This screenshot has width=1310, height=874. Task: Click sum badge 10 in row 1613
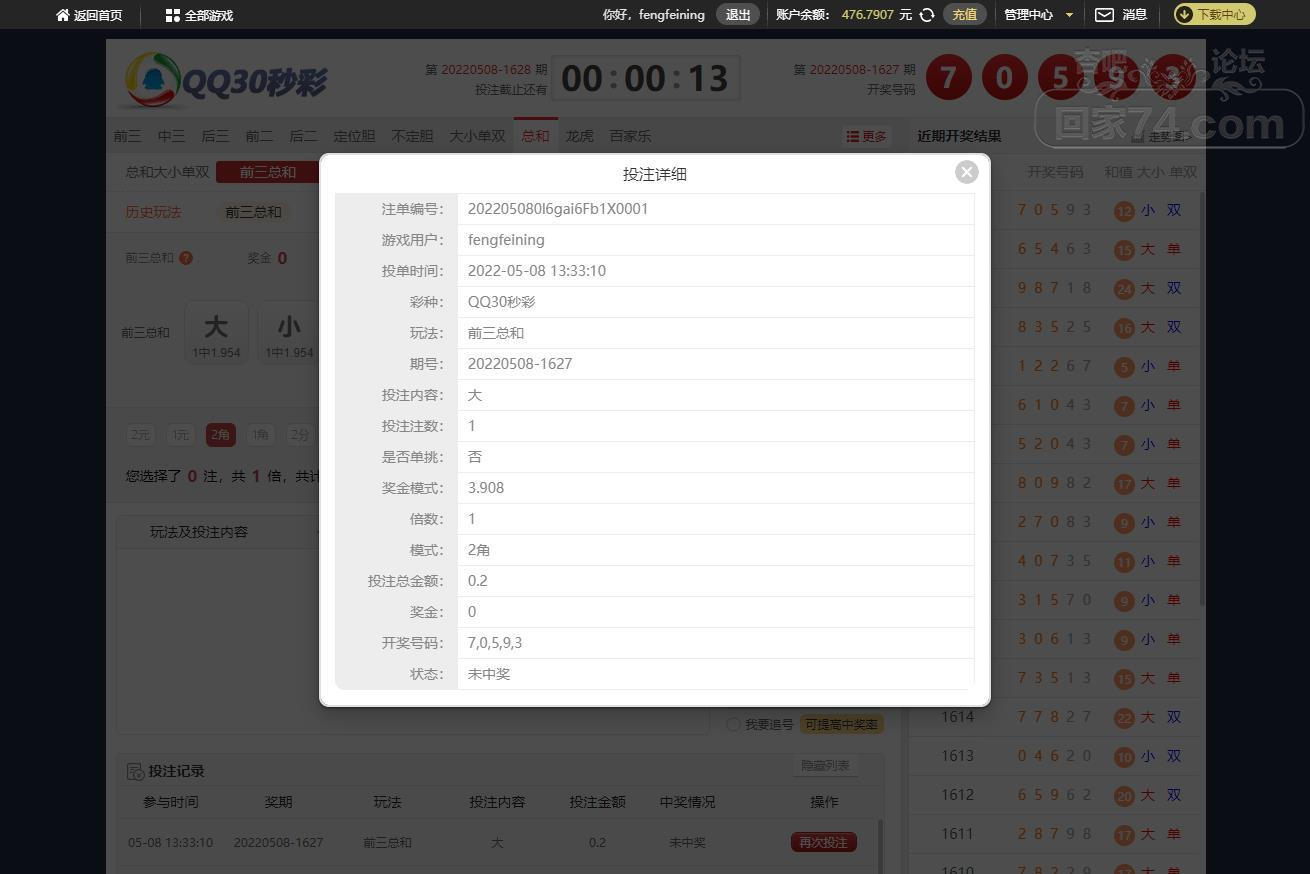pyautogui.click(x=1124, y=757)
